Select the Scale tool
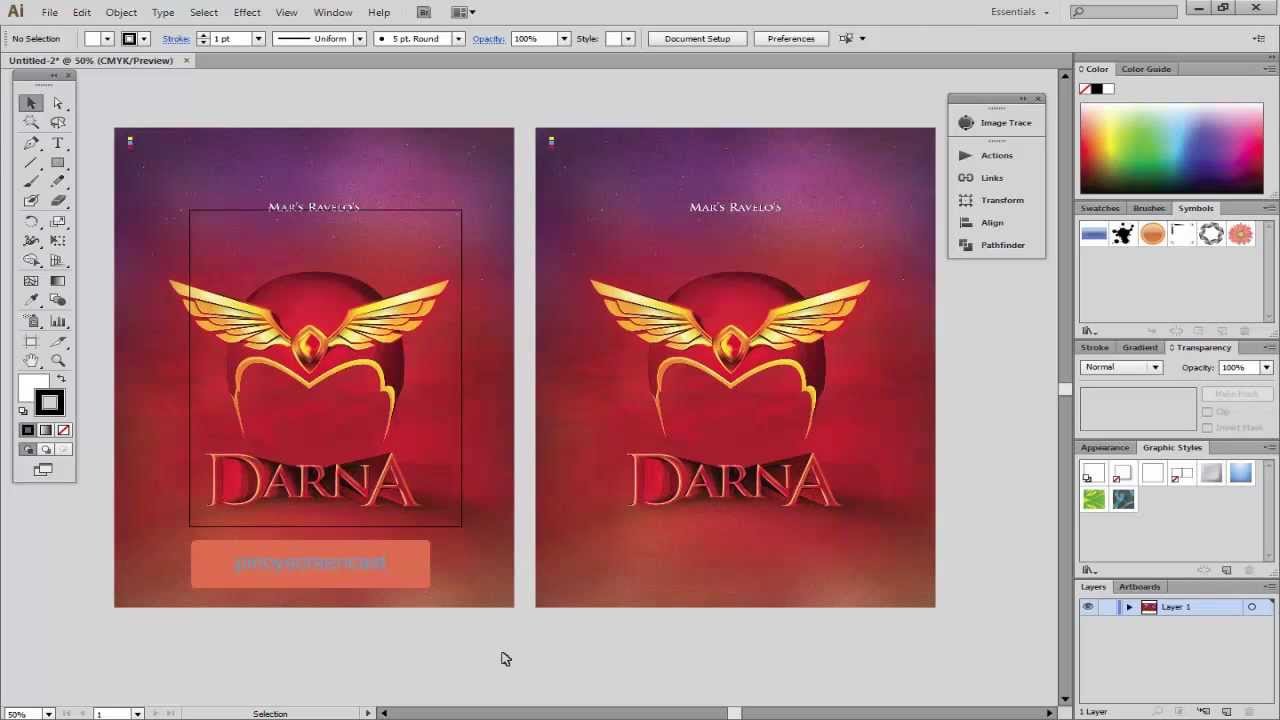 [x=58, y=222]
